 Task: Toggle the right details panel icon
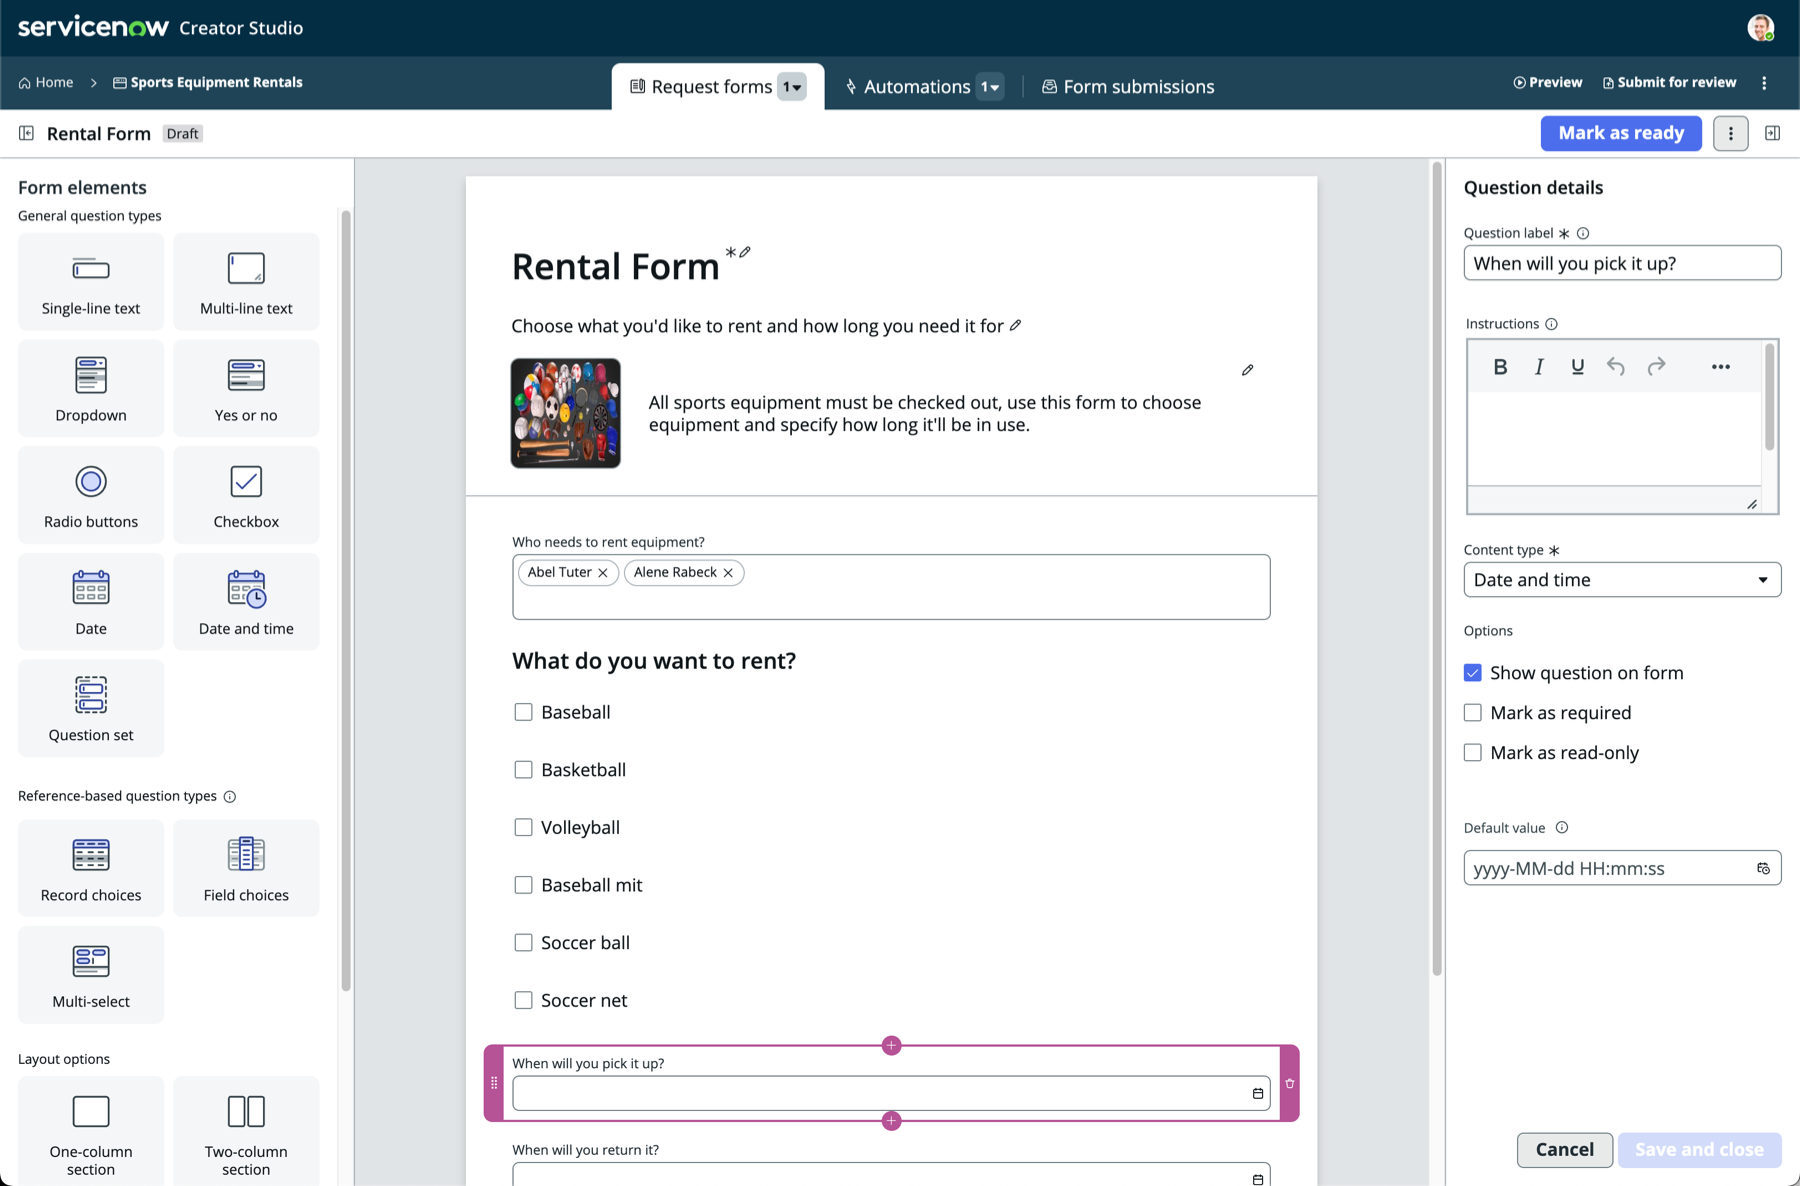pos(1772,133)
